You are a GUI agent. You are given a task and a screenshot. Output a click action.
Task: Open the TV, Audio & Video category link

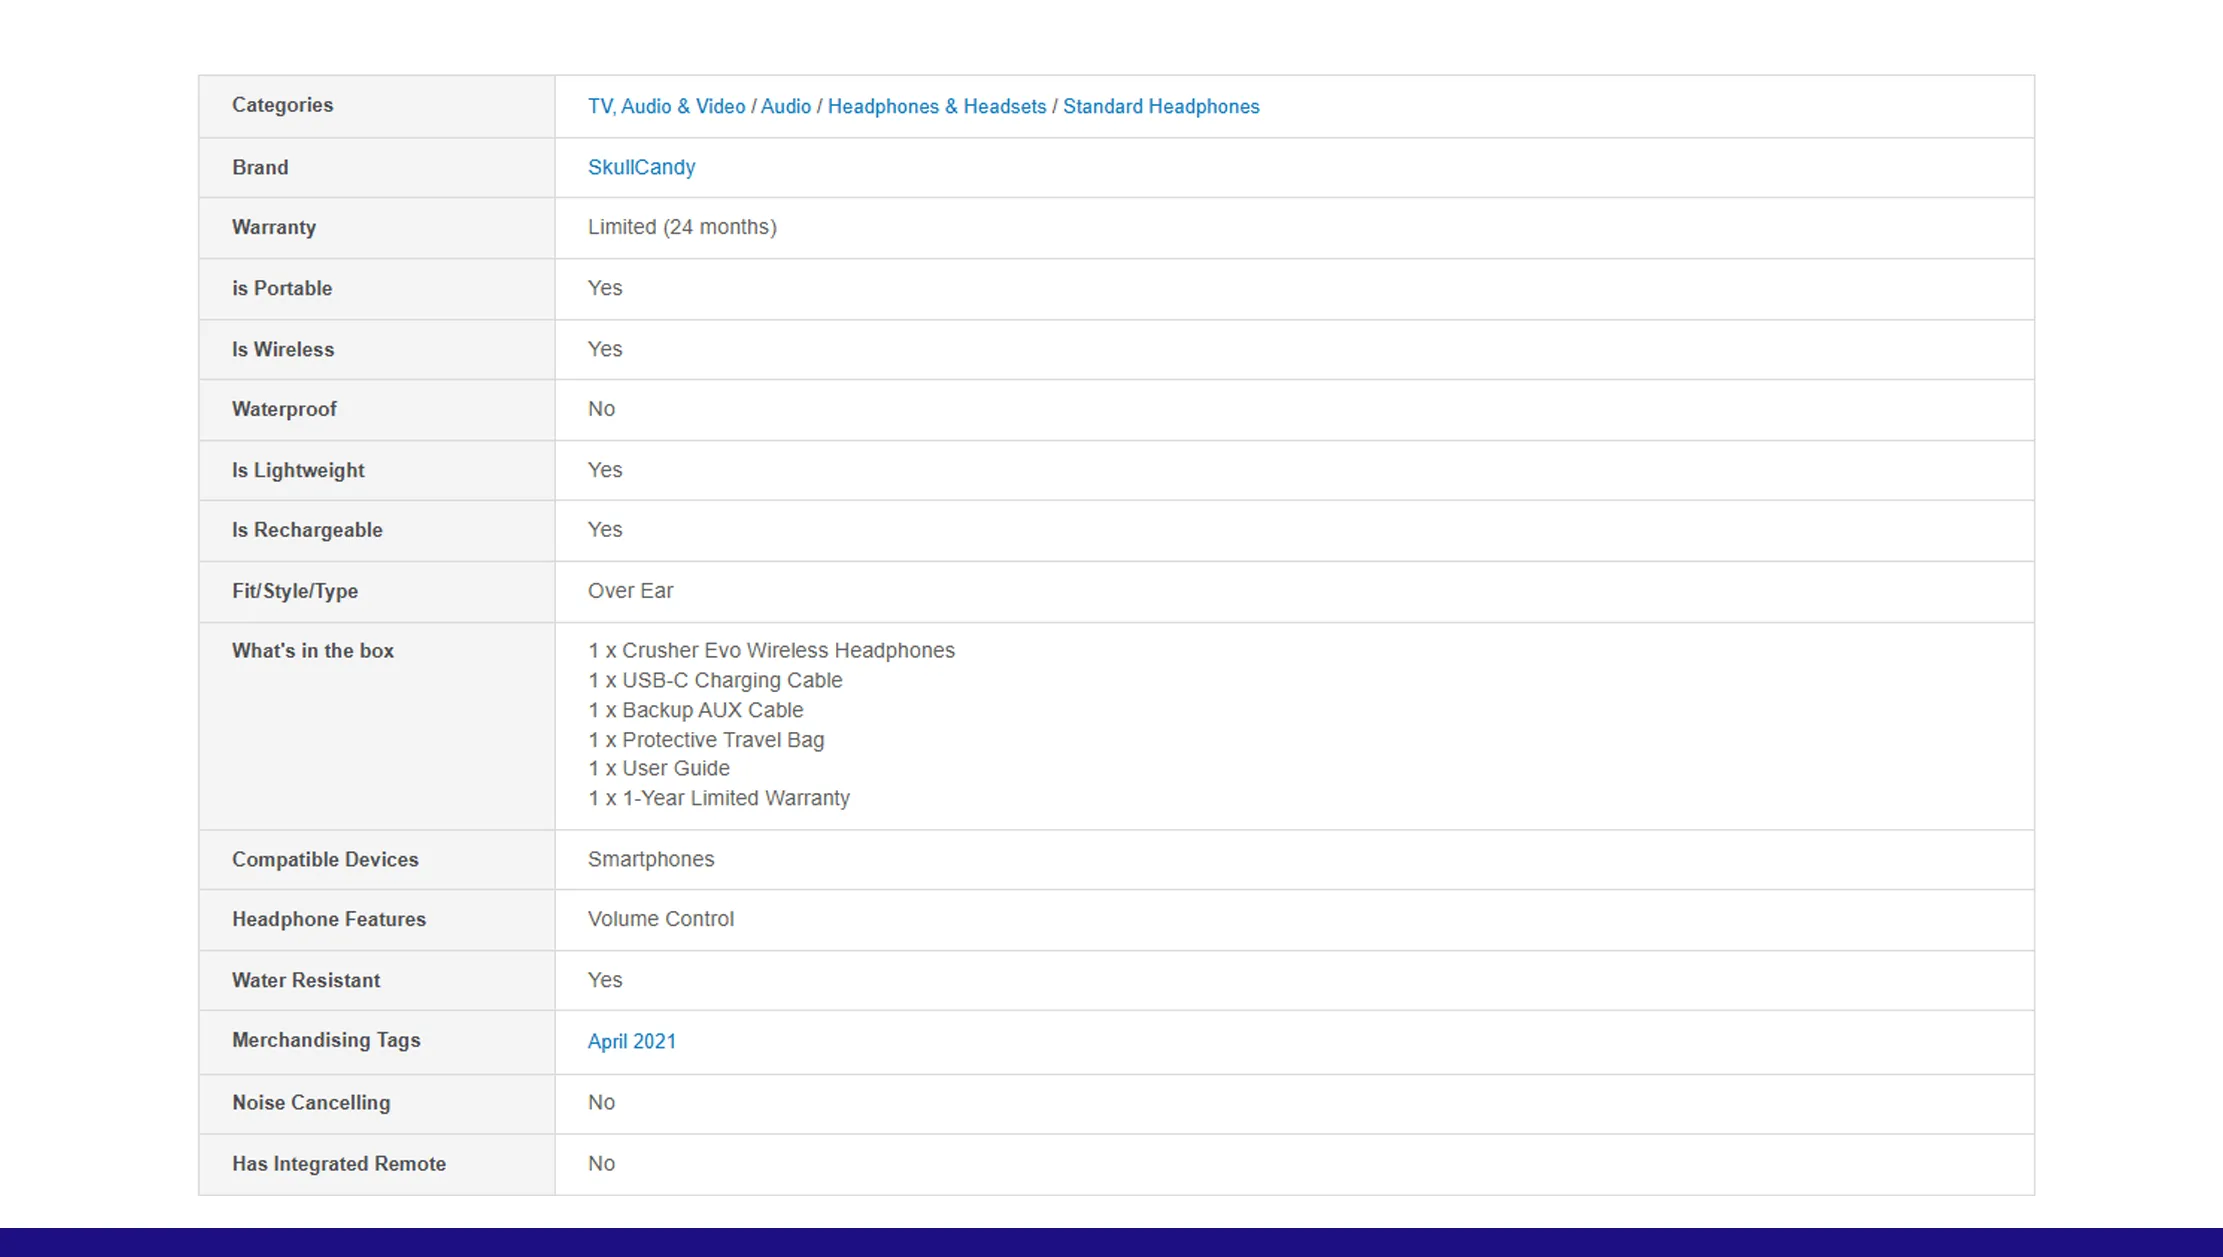click(666, 106)
